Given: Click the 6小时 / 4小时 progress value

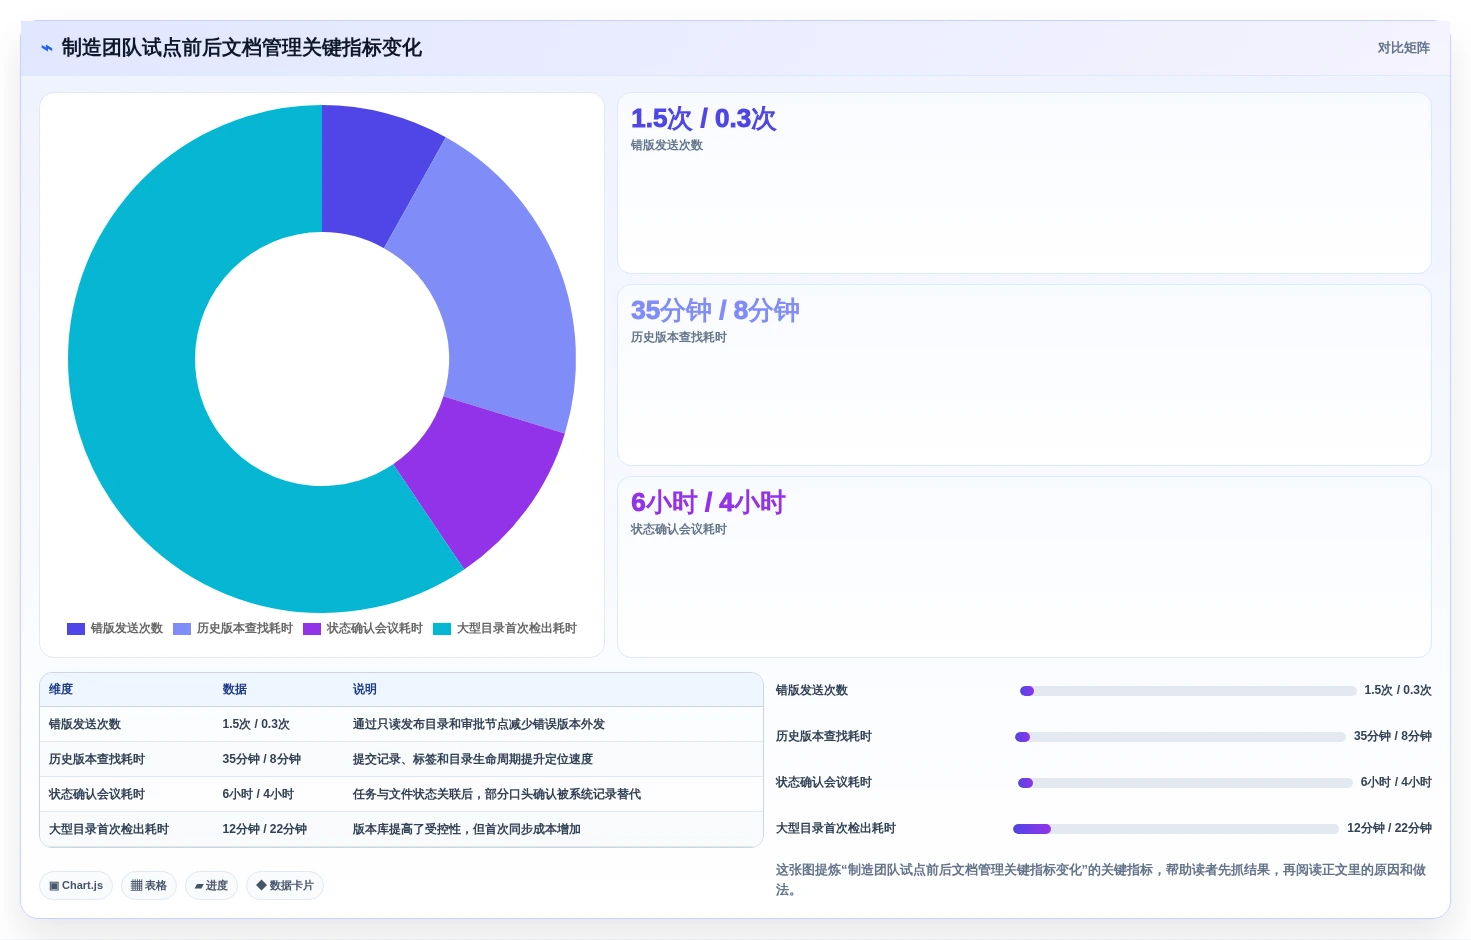Looking at the screenshot, I should click(x=1396, y=782).
